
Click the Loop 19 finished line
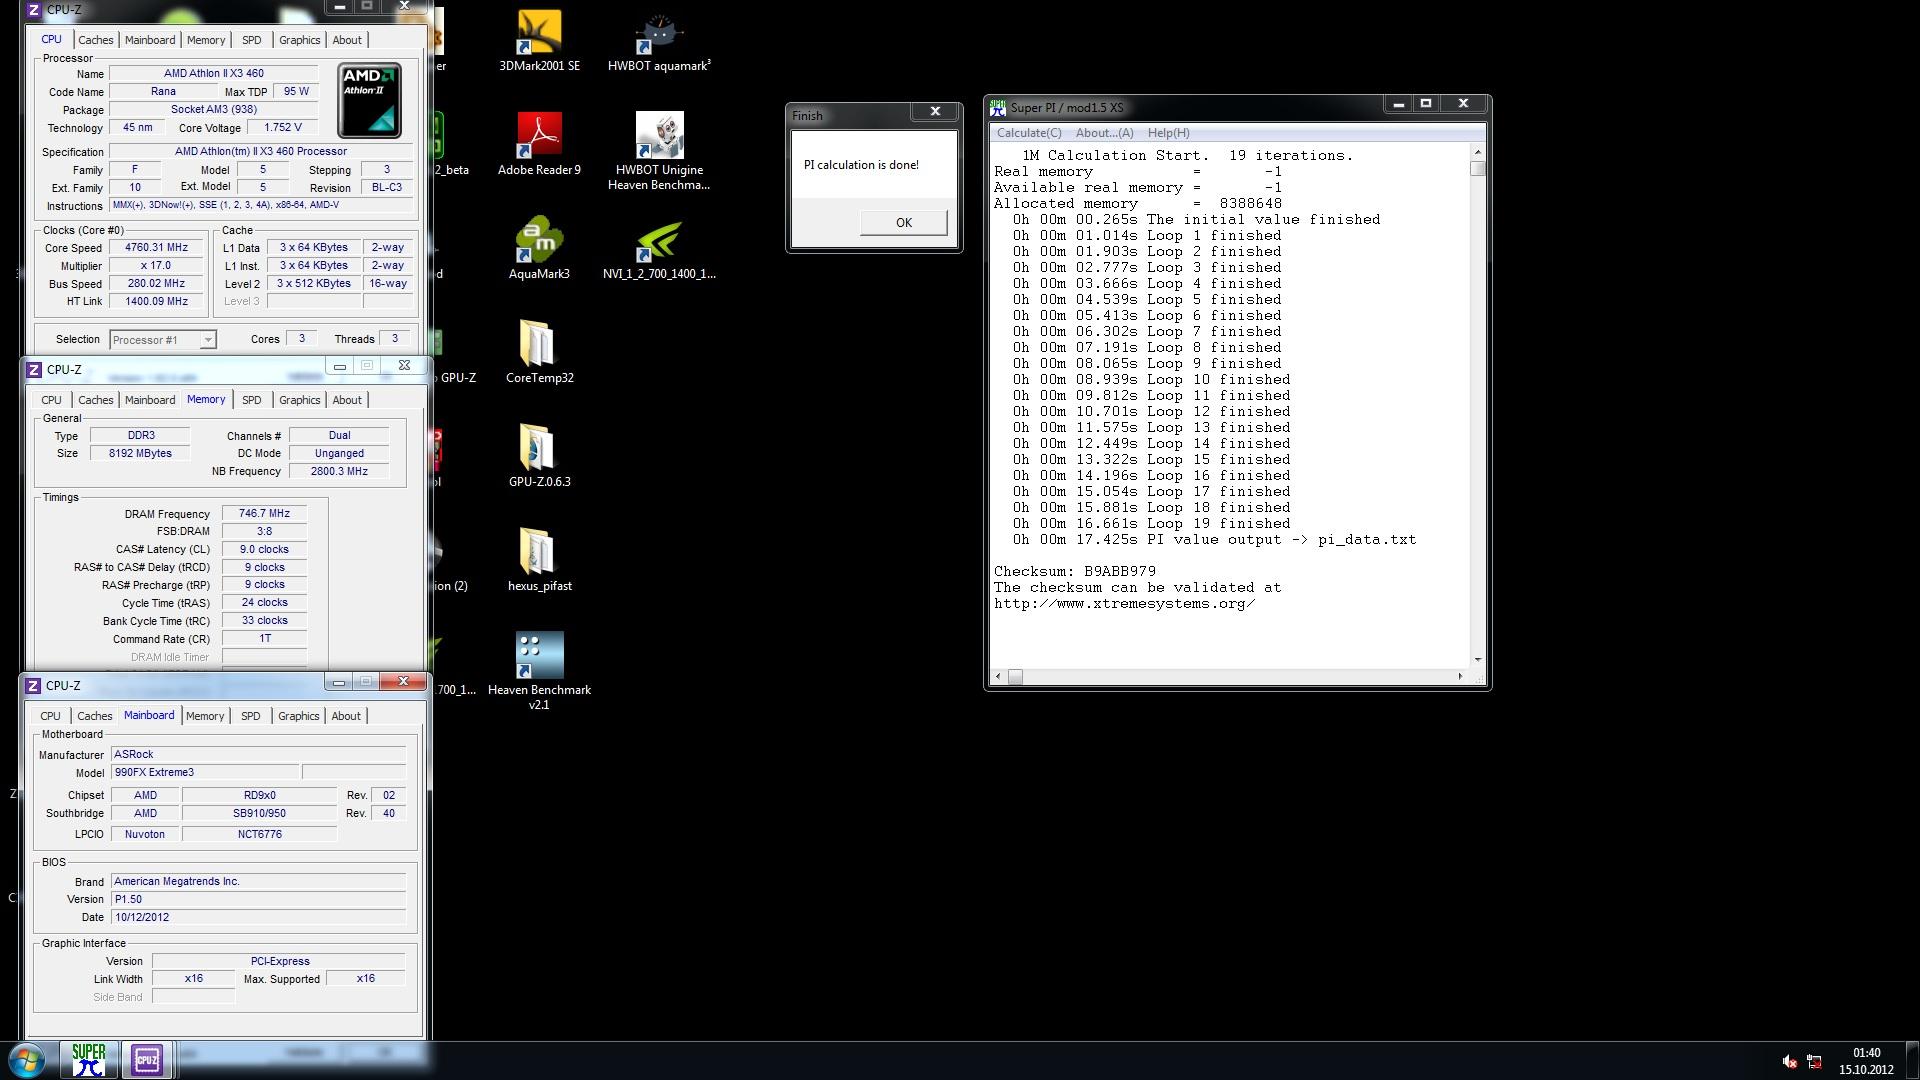[x=1151, y=523]
